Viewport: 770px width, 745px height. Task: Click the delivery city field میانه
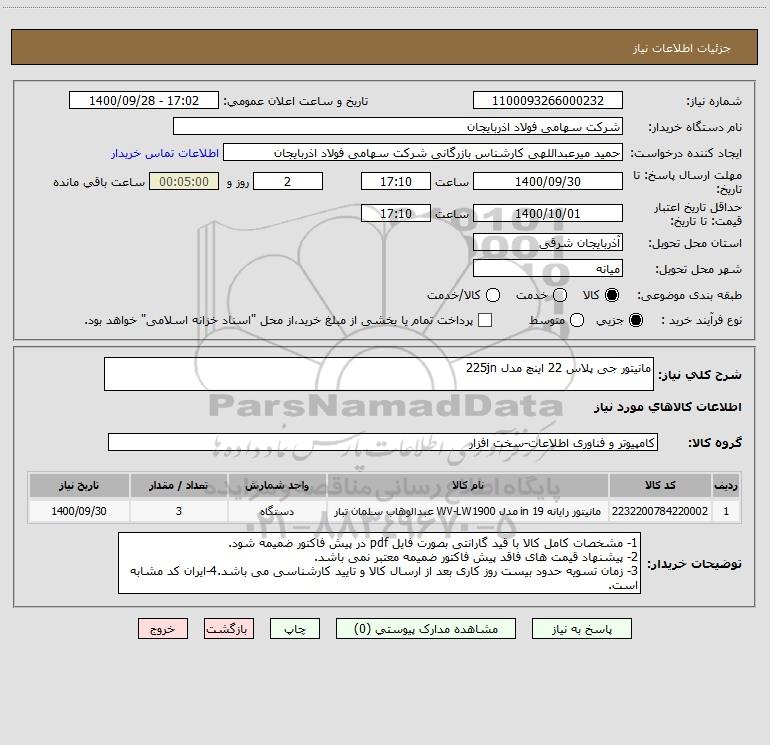tap(548, 268)
